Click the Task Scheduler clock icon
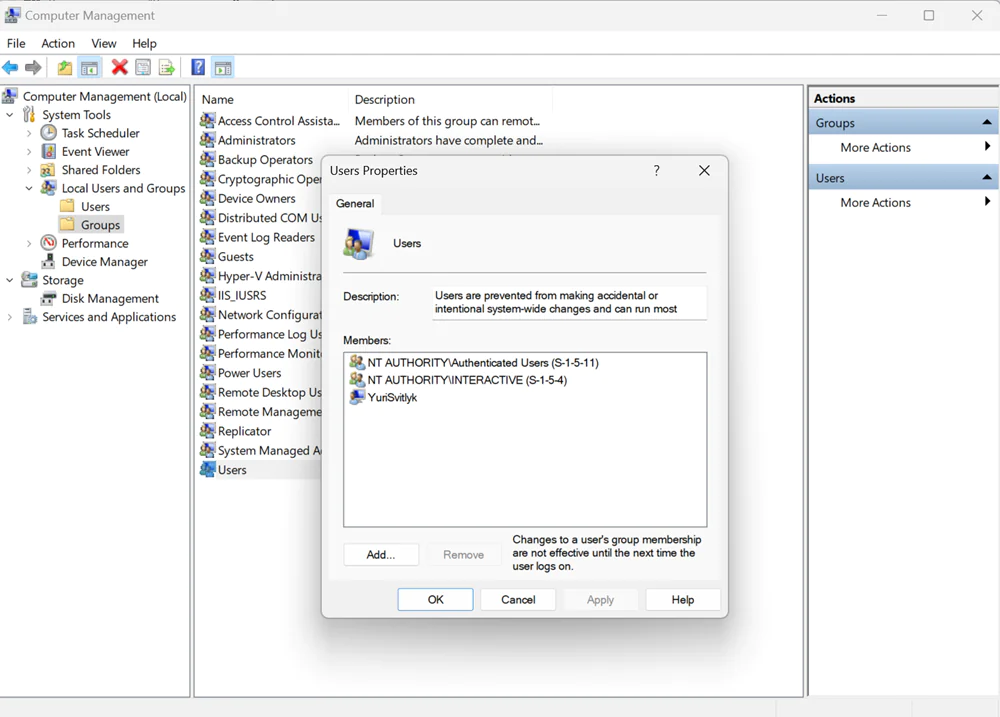 48,133
